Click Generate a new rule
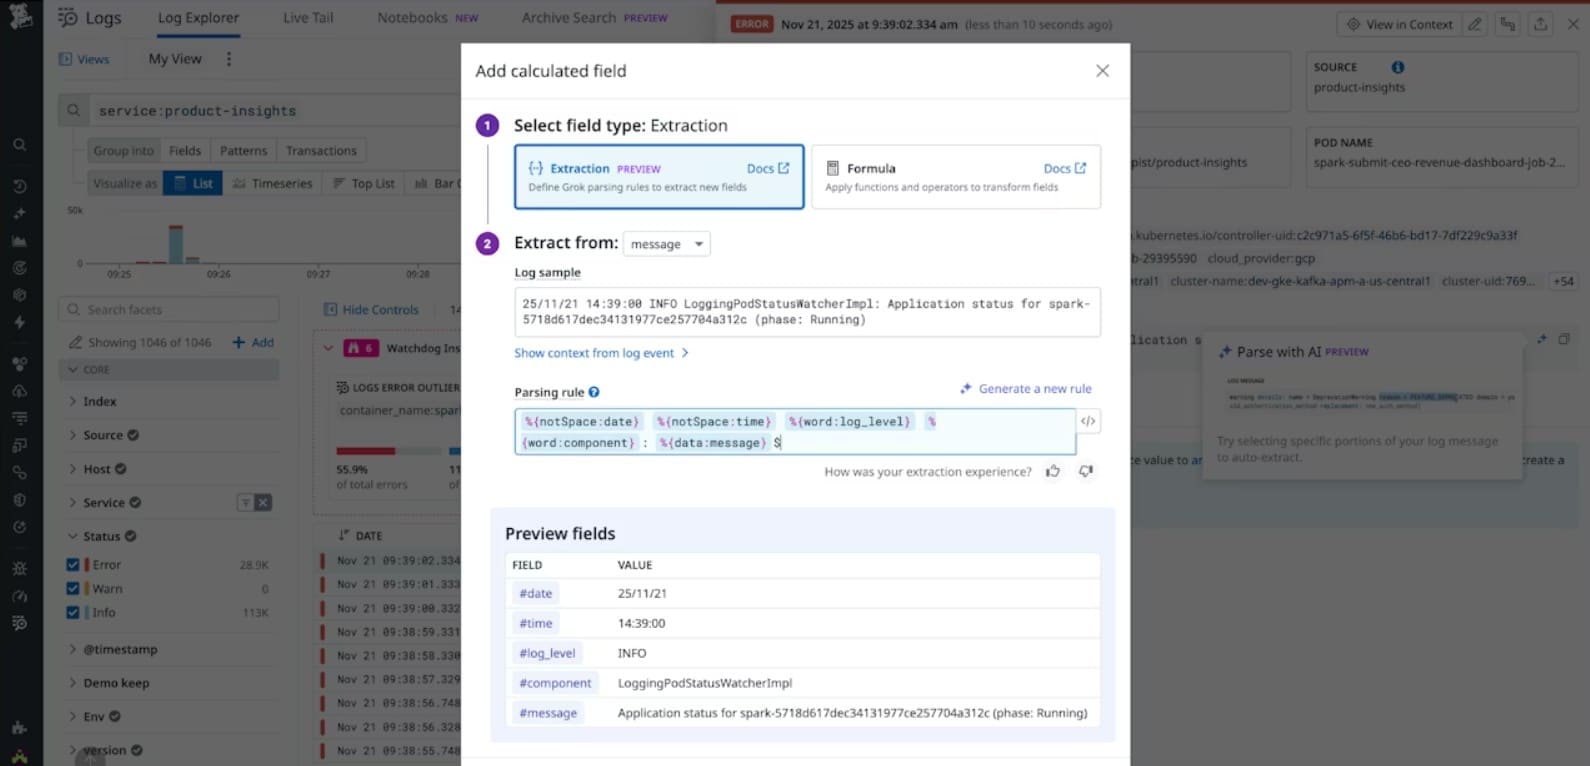 (x=1026, y=389)
